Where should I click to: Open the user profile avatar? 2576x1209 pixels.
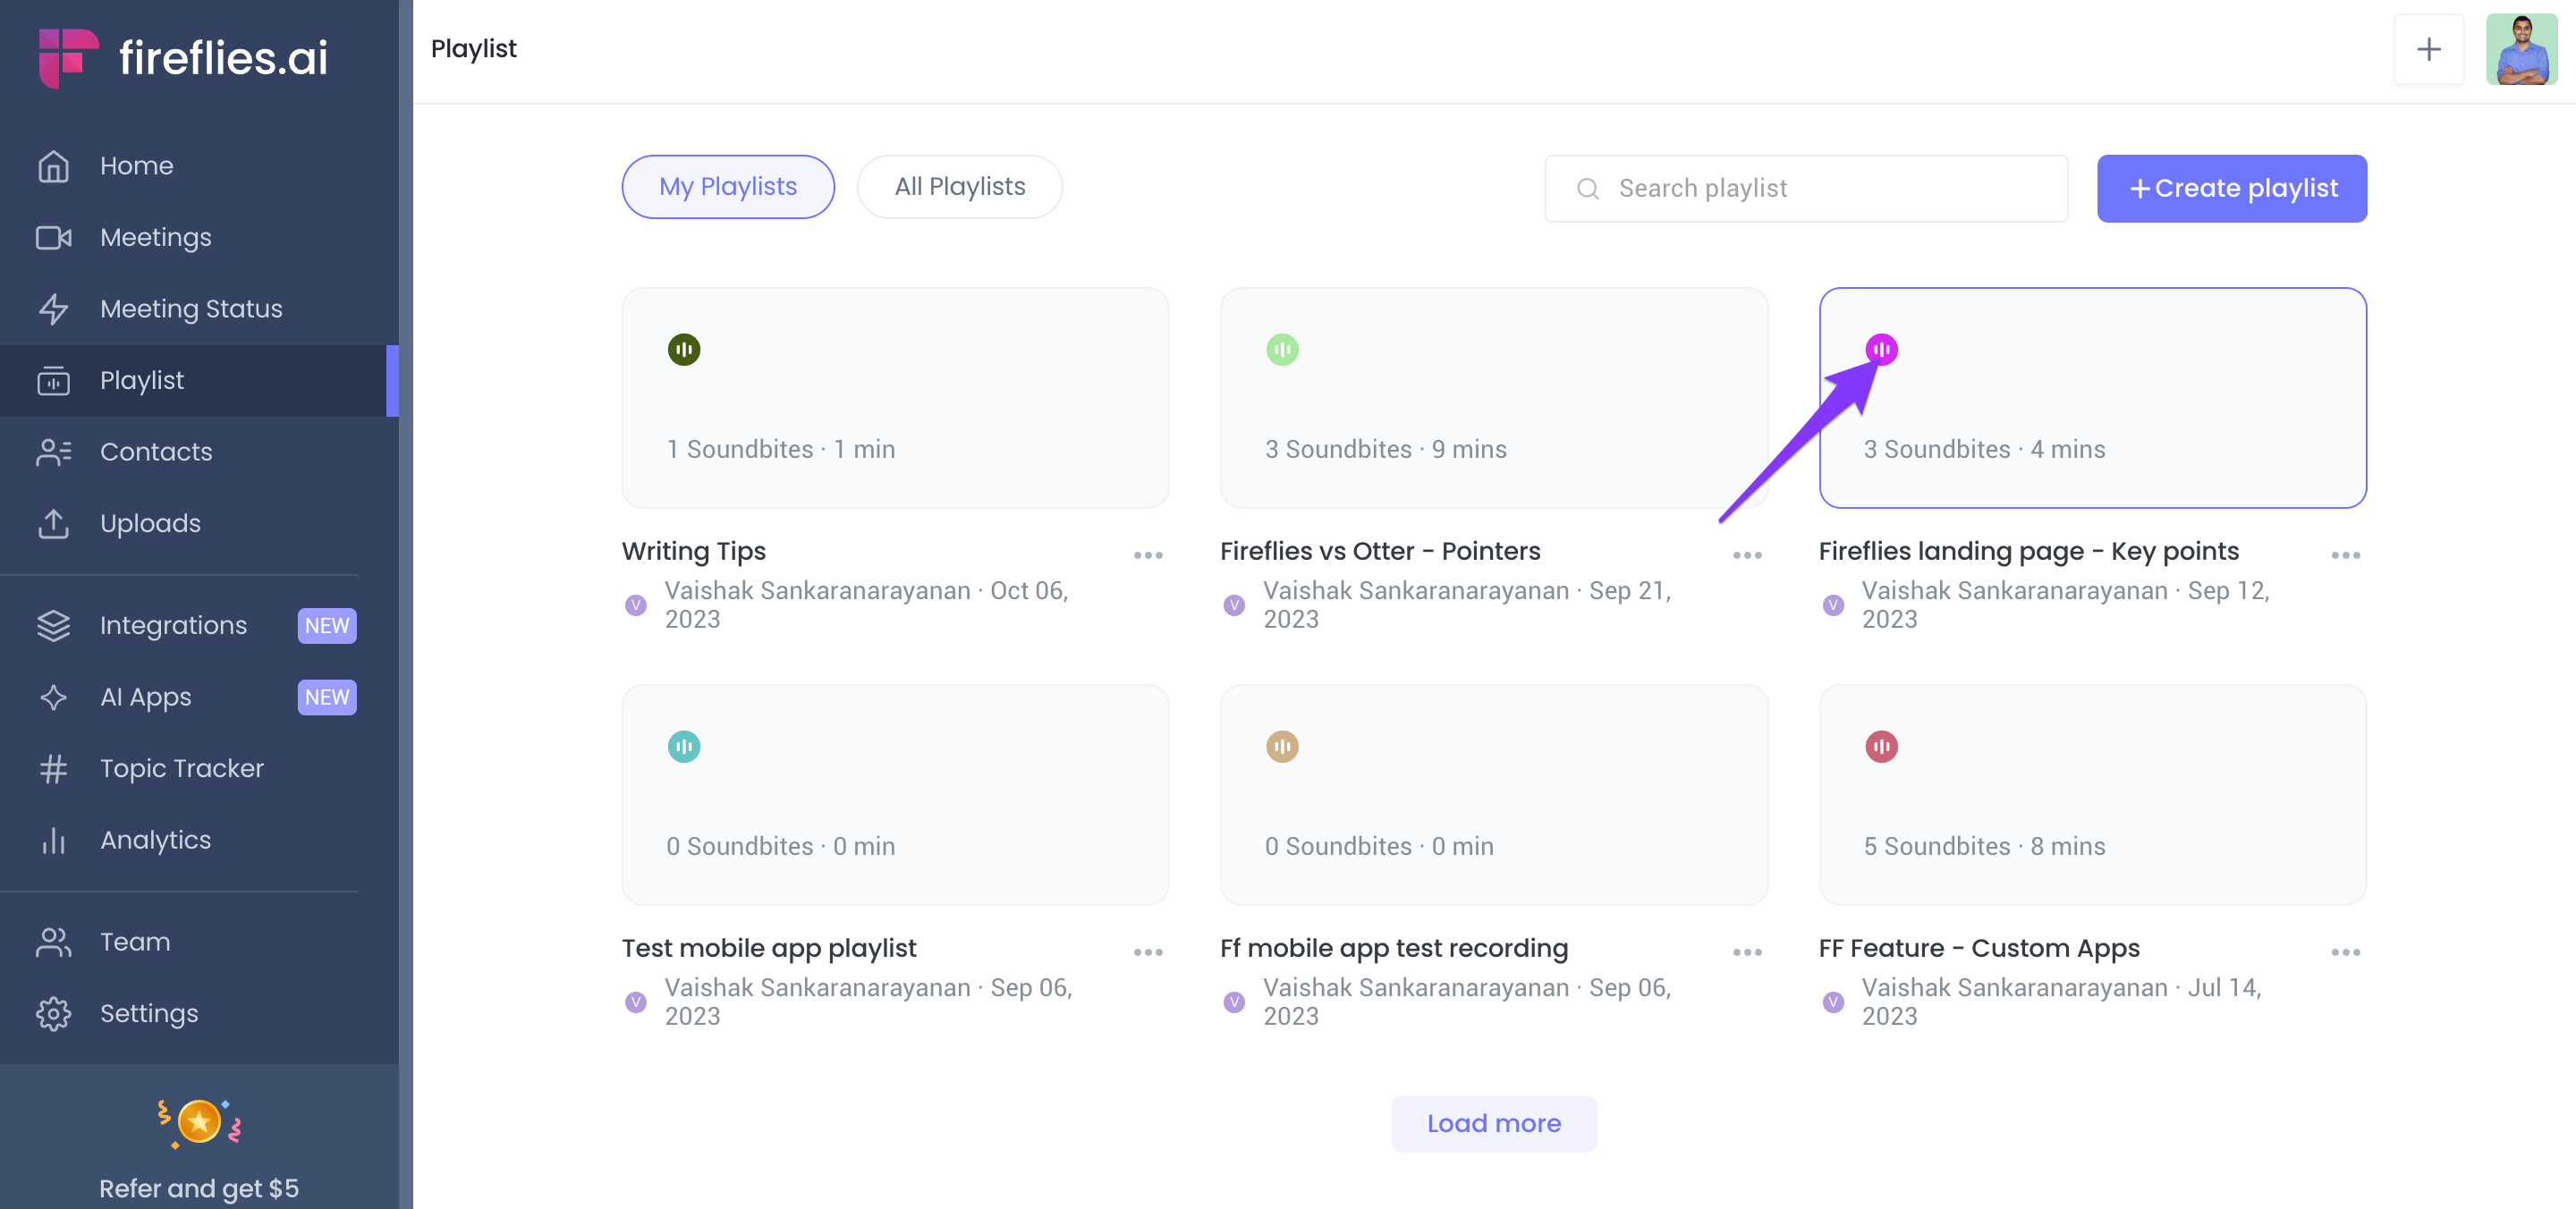[x=2521, y=49]
